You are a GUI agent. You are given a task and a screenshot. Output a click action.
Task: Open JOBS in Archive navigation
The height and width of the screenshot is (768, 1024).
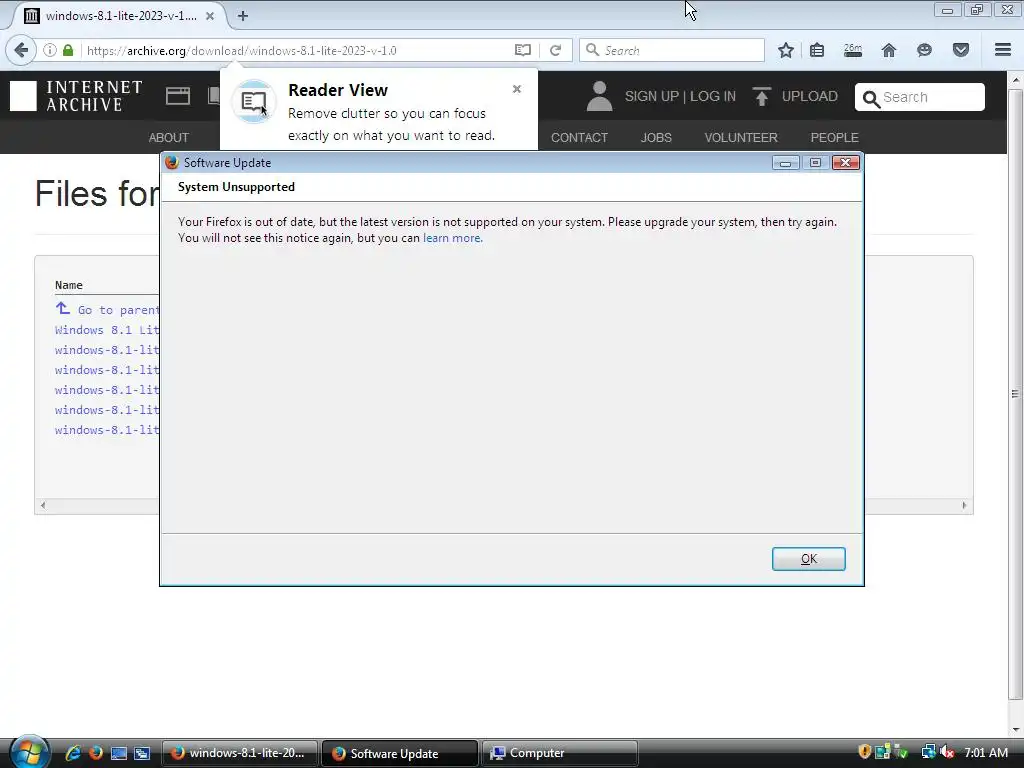[656, 137]
